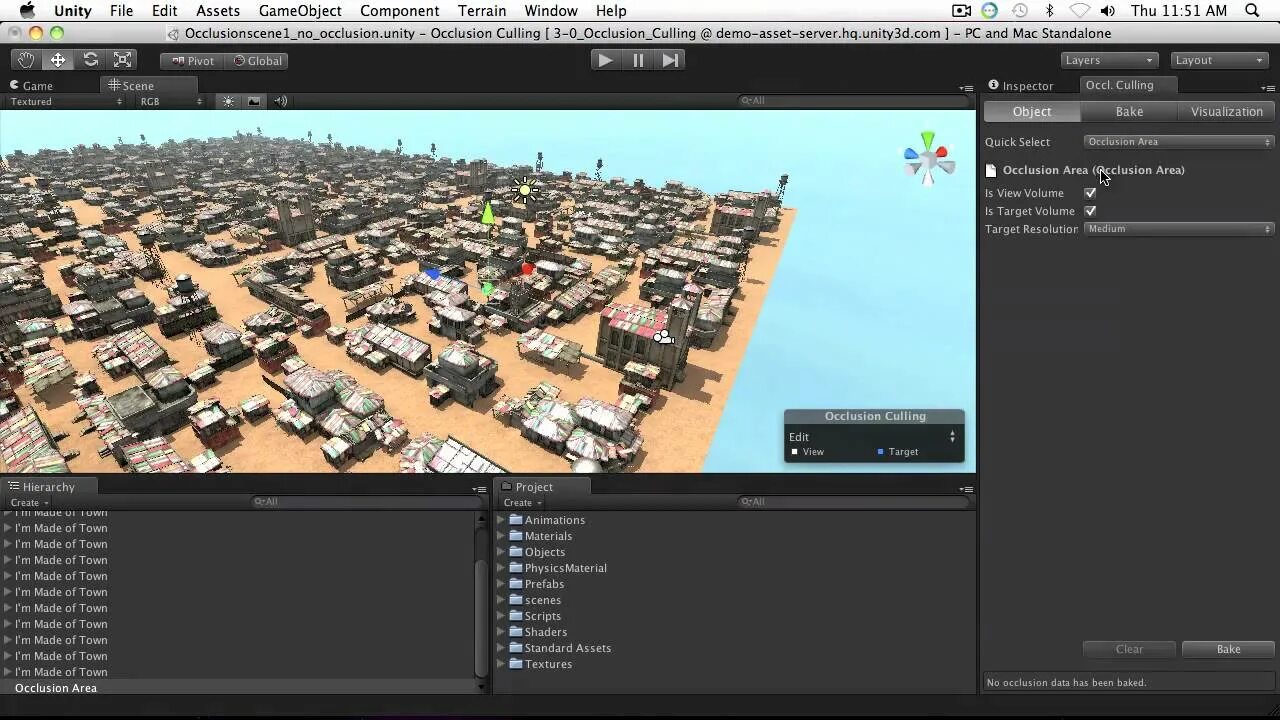Open the Quick Select dropdown
Screen dimensions: 1280x720
coord(1179,142)
